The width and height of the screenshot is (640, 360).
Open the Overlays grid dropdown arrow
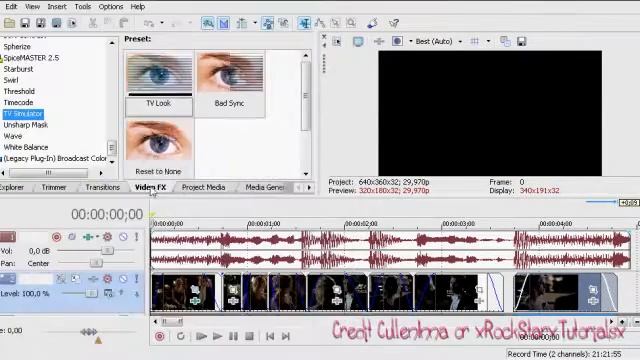click(x=488, y=41)
